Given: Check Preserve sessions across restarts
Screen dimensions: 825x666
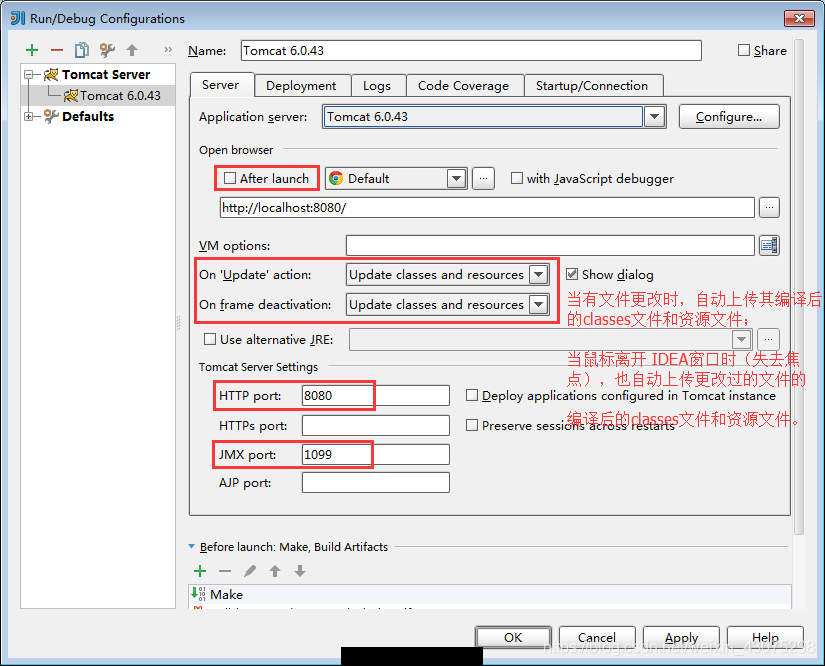Looking at the screenshot, I should point(472,425).
